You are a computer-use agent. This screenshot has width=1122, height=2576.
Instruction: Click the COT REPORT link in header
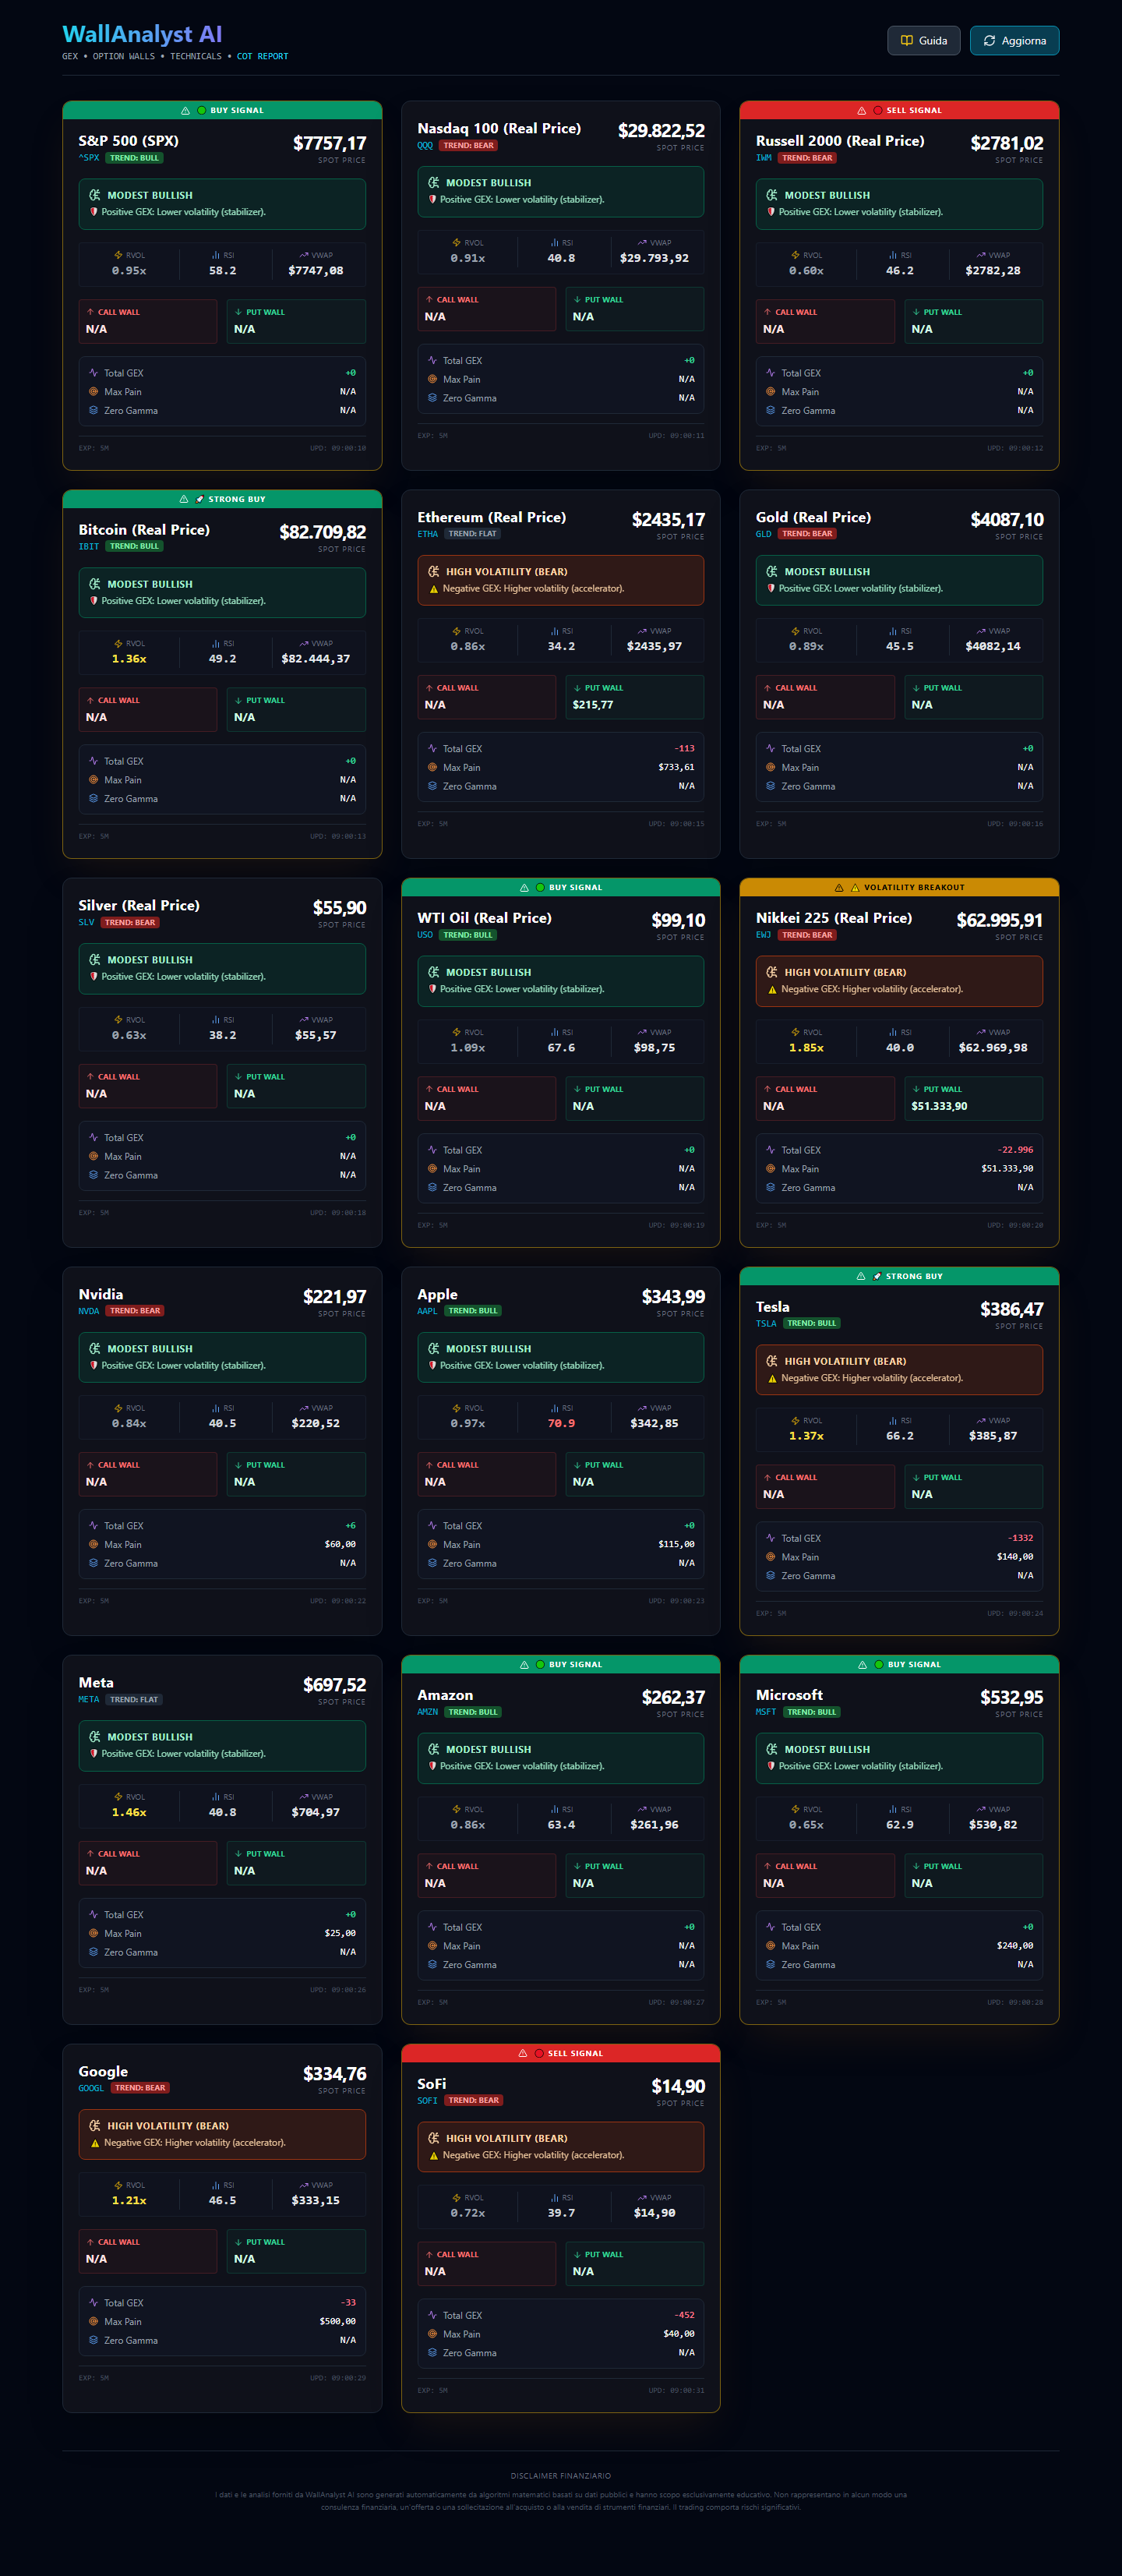(262, 57)
